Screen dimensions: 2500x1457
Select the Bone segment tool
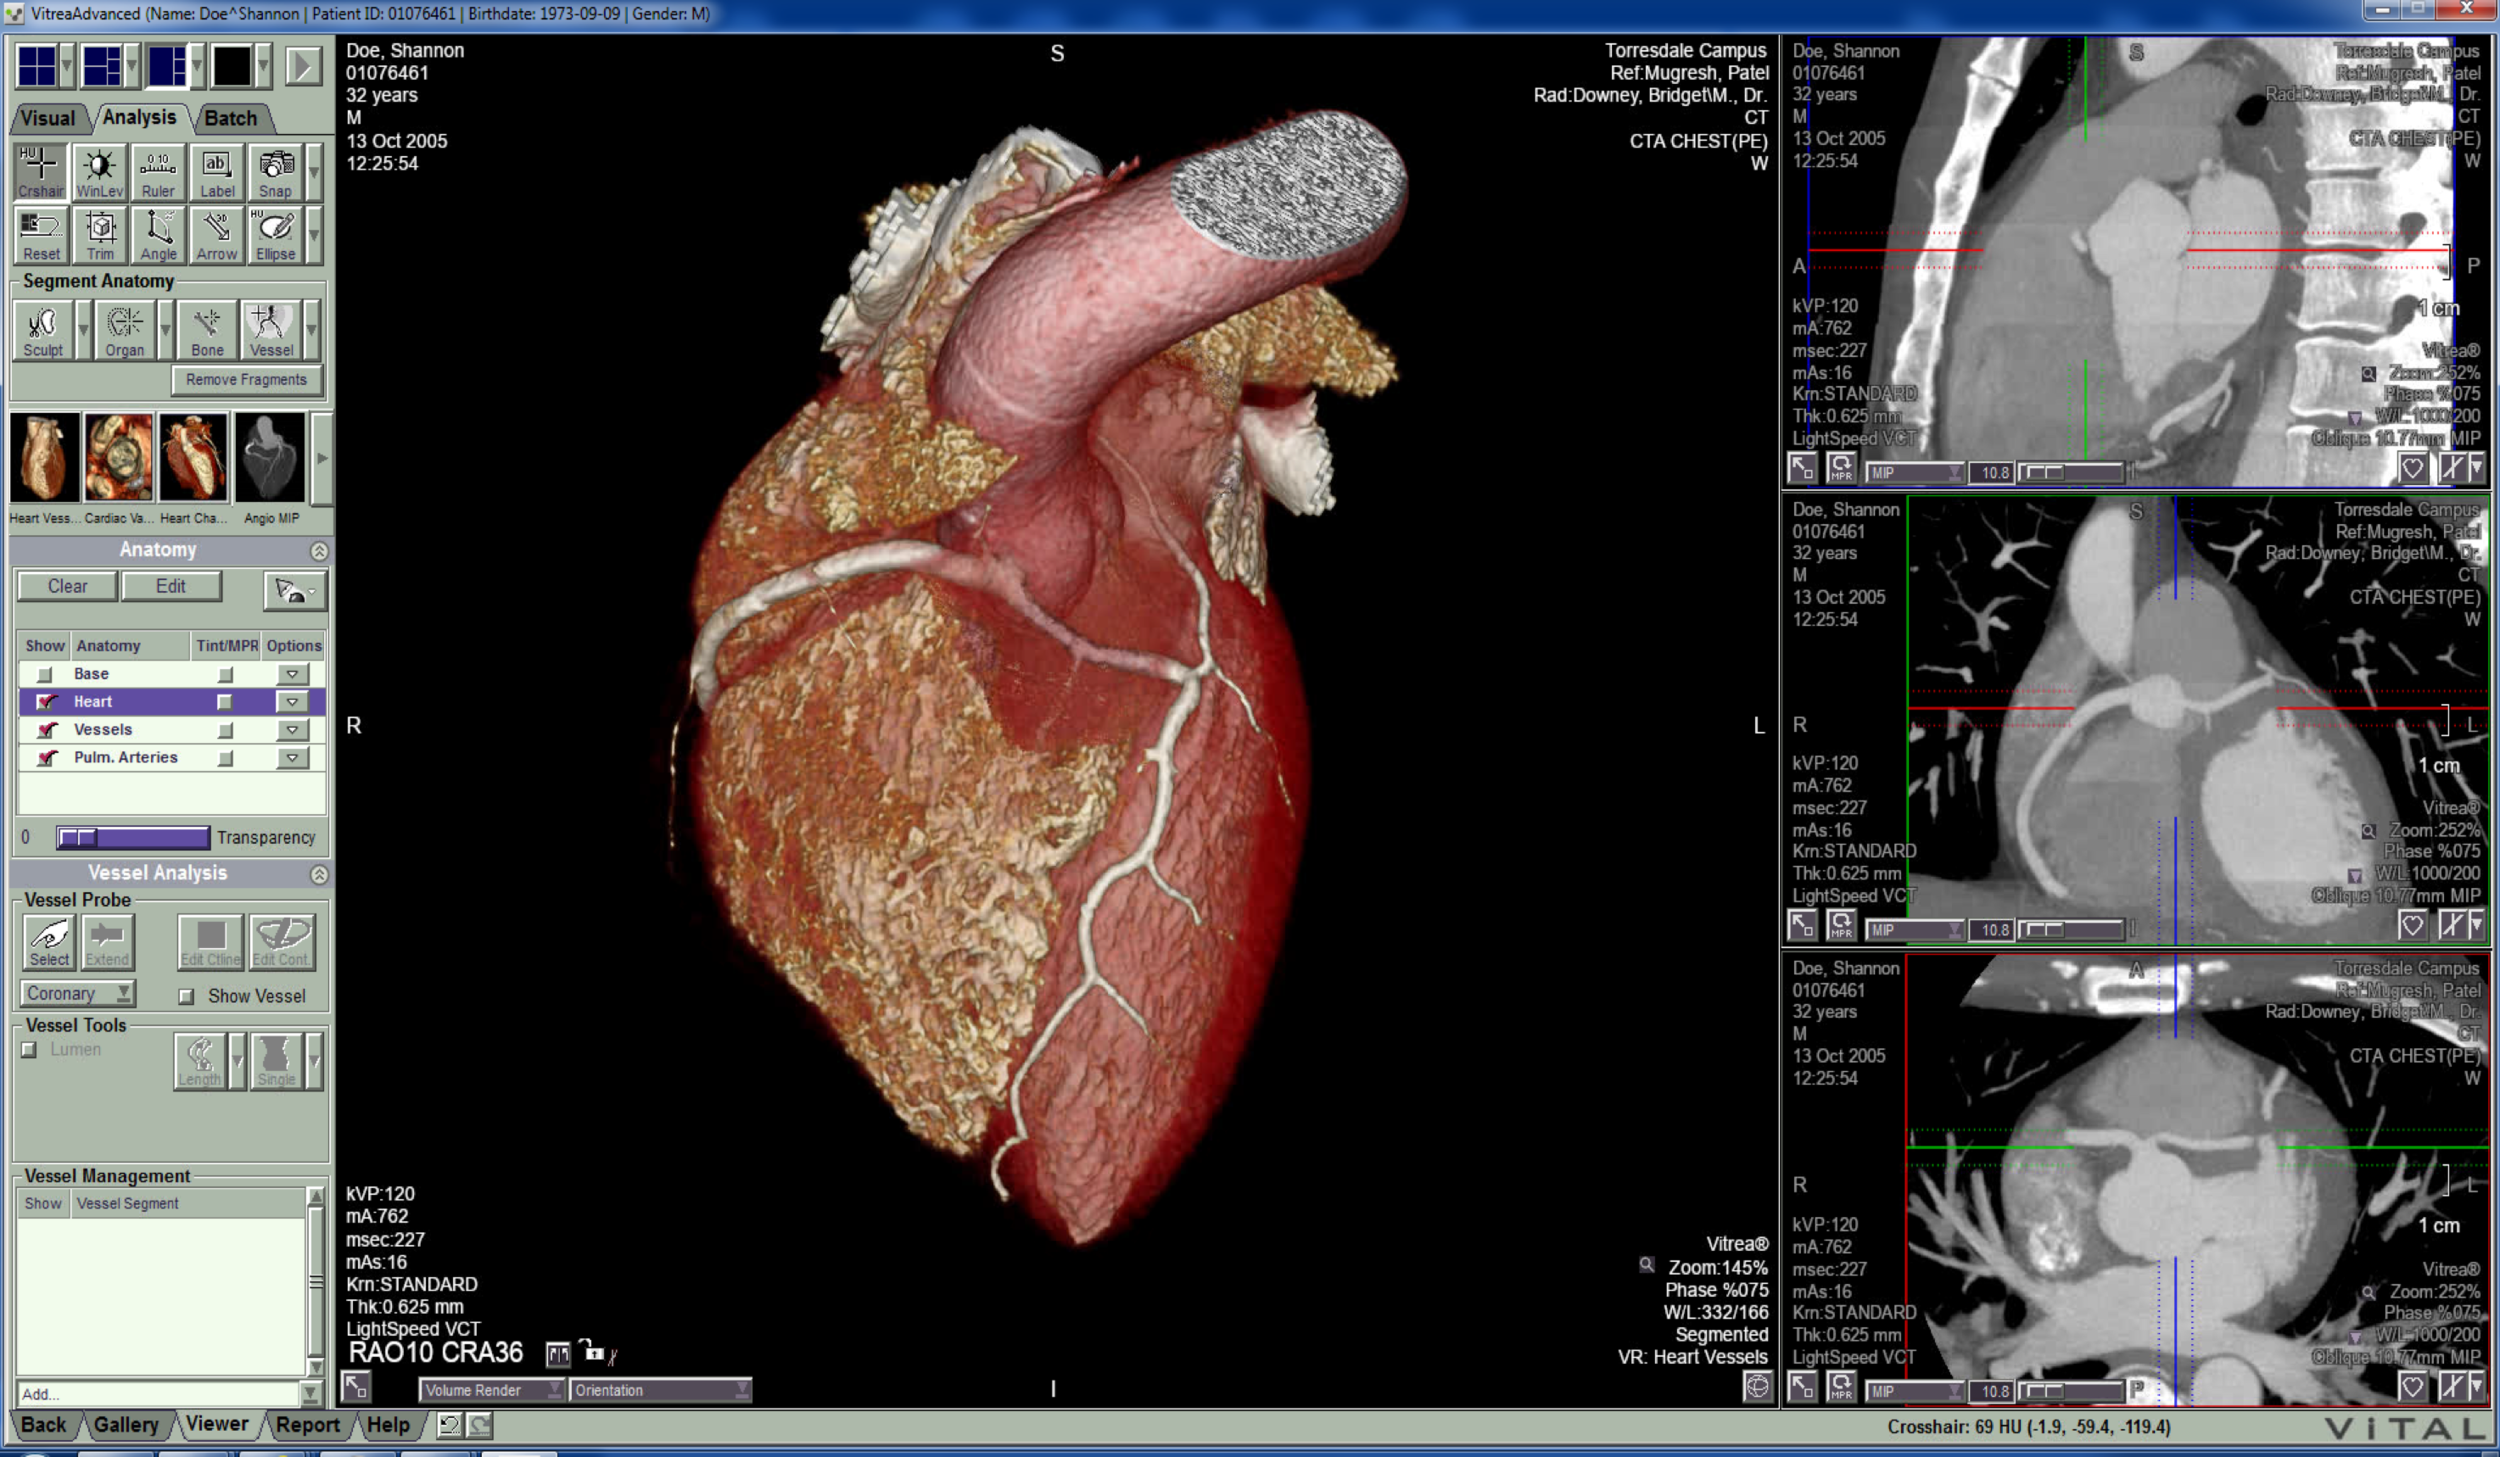click(207, 331)
